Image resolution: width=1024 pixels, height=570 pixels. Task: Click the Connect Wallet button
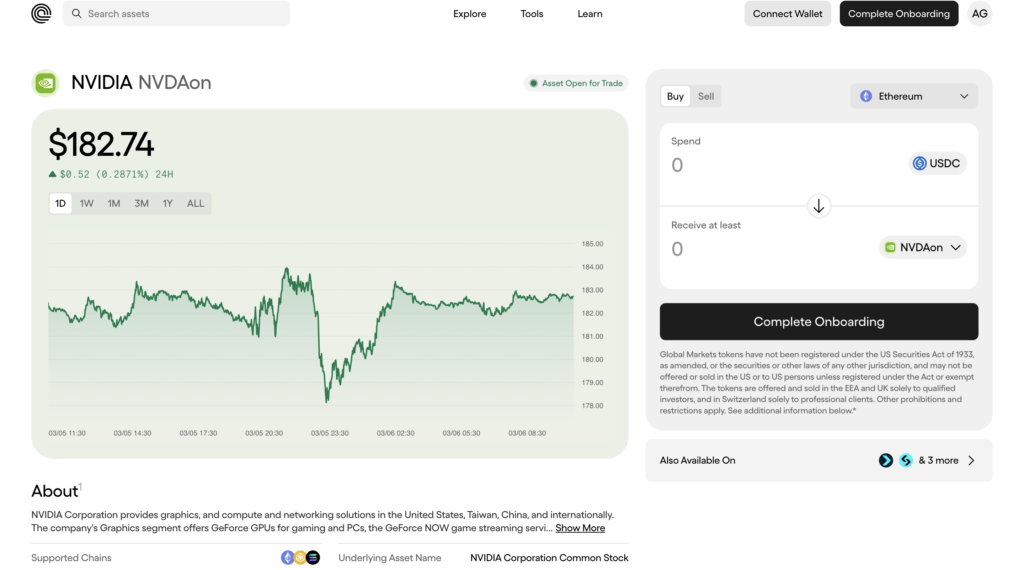coord(787,14)
